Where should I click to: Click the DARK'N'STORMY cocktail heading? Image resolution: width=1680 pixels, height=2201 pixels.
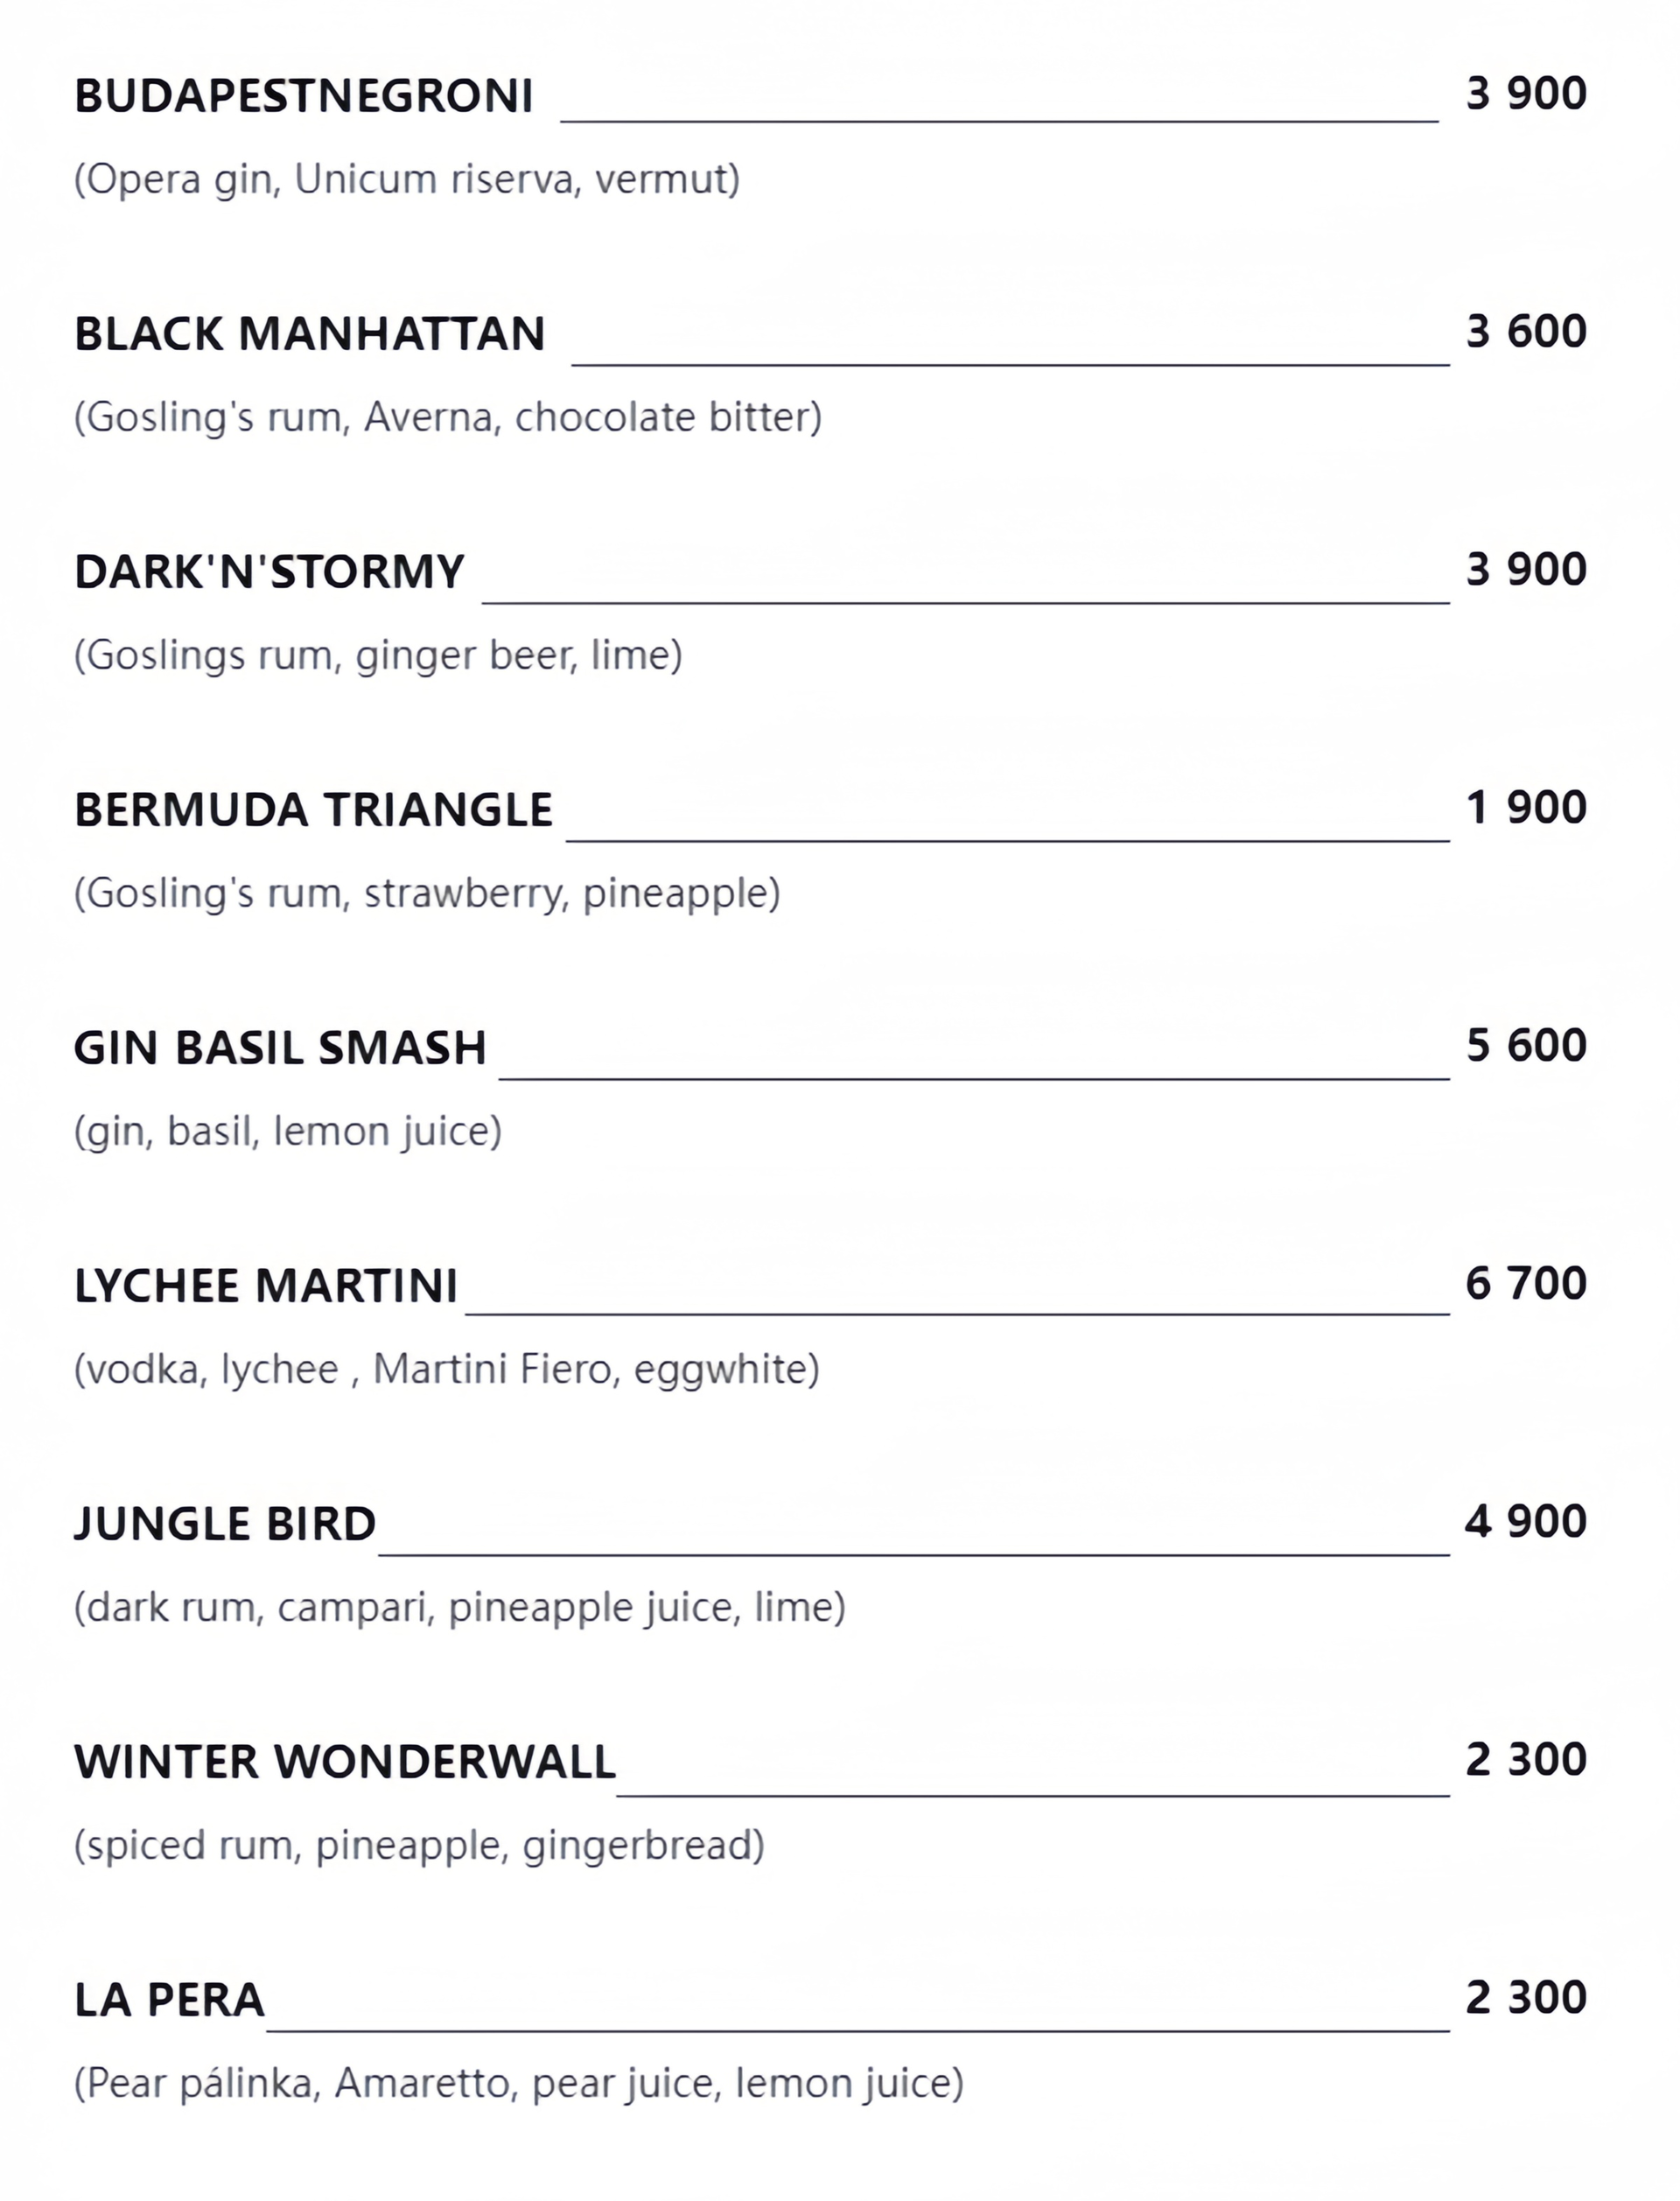(x=269, y=572)
